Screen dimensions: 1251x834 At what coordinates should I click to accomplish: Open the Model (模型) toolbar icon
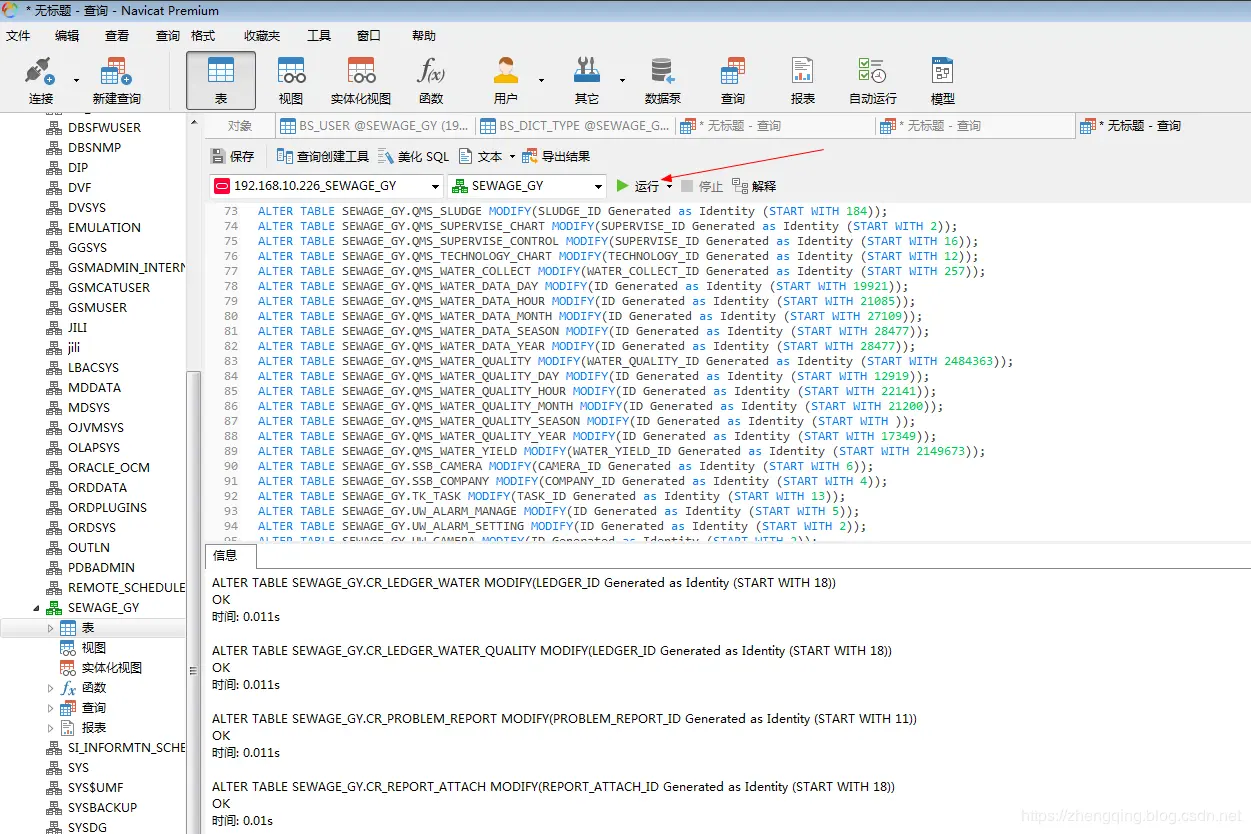click(x=943, y=80)
